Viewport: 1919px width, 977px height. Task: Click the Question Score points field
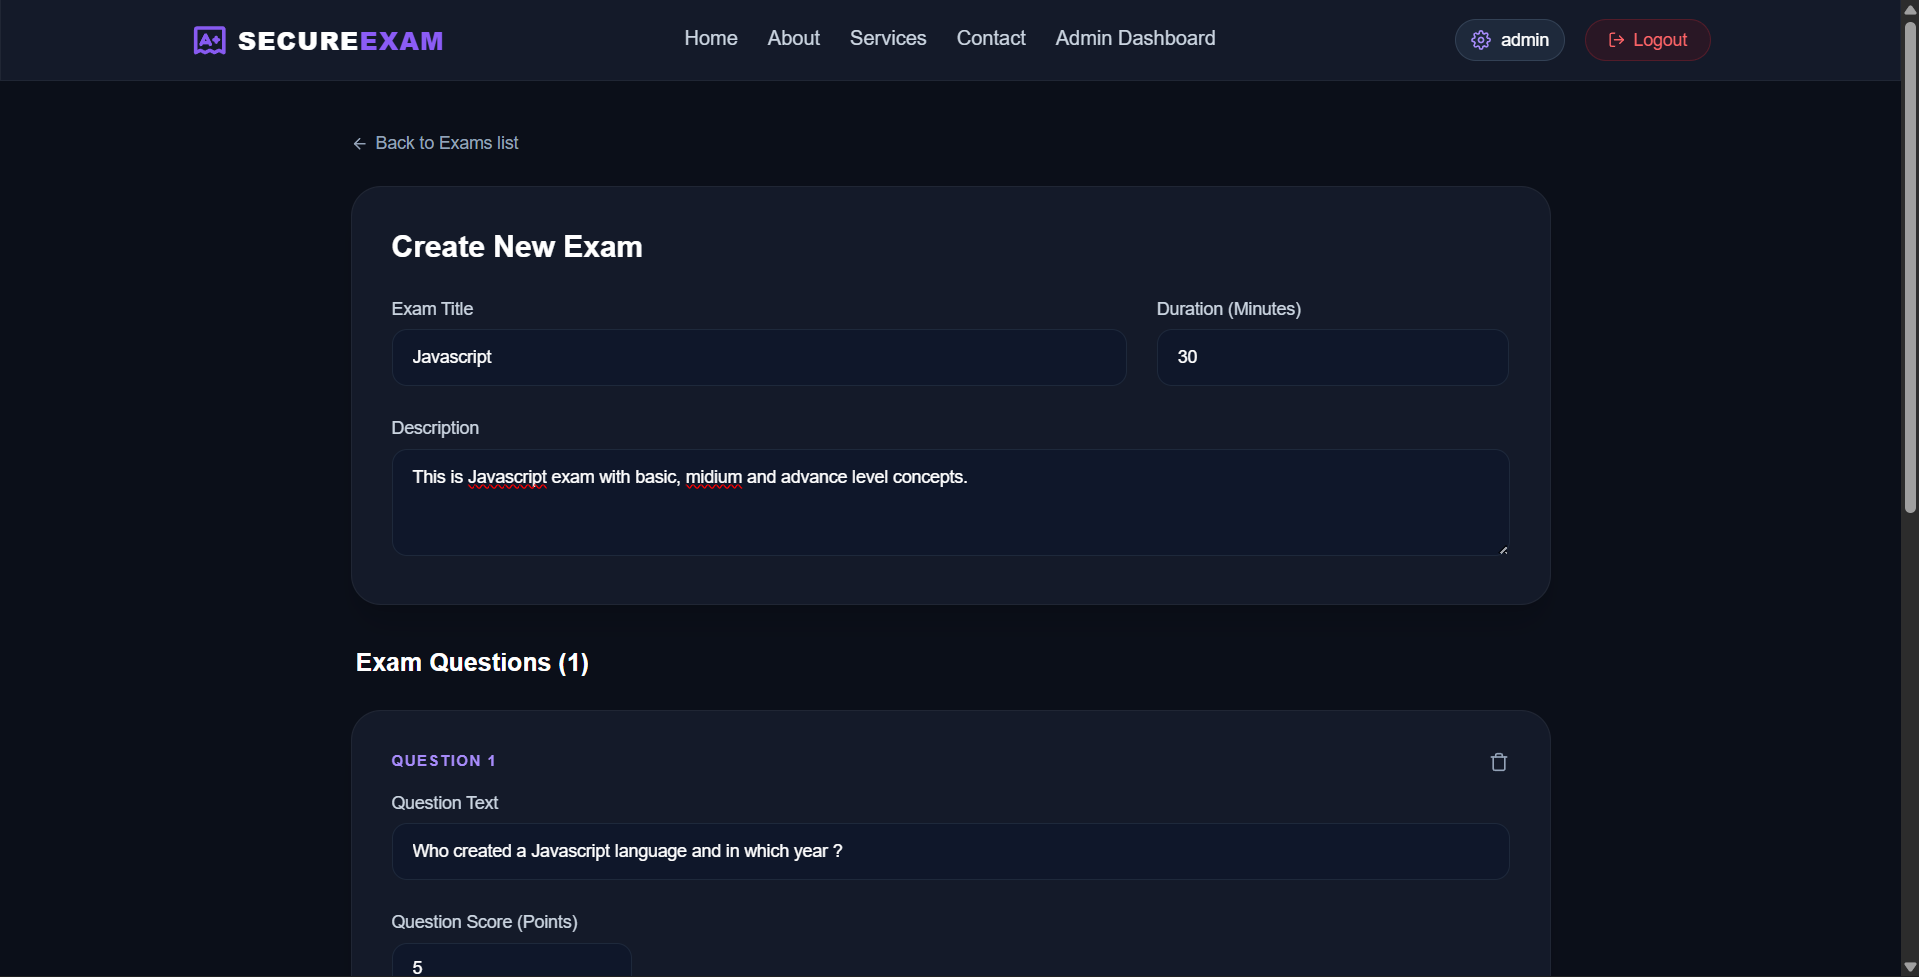click(x=511, y=960)
